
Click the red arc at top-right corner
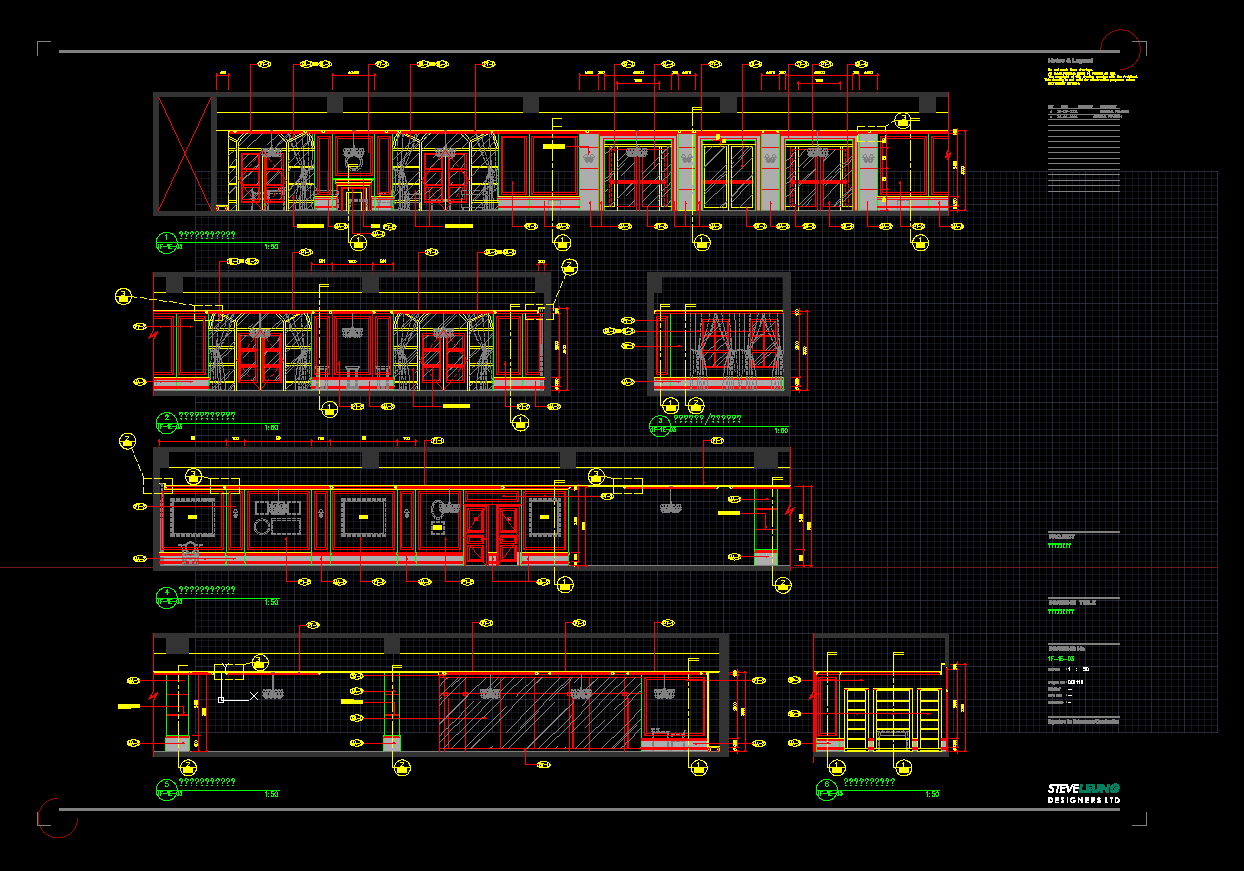(x=1120, y=50)
